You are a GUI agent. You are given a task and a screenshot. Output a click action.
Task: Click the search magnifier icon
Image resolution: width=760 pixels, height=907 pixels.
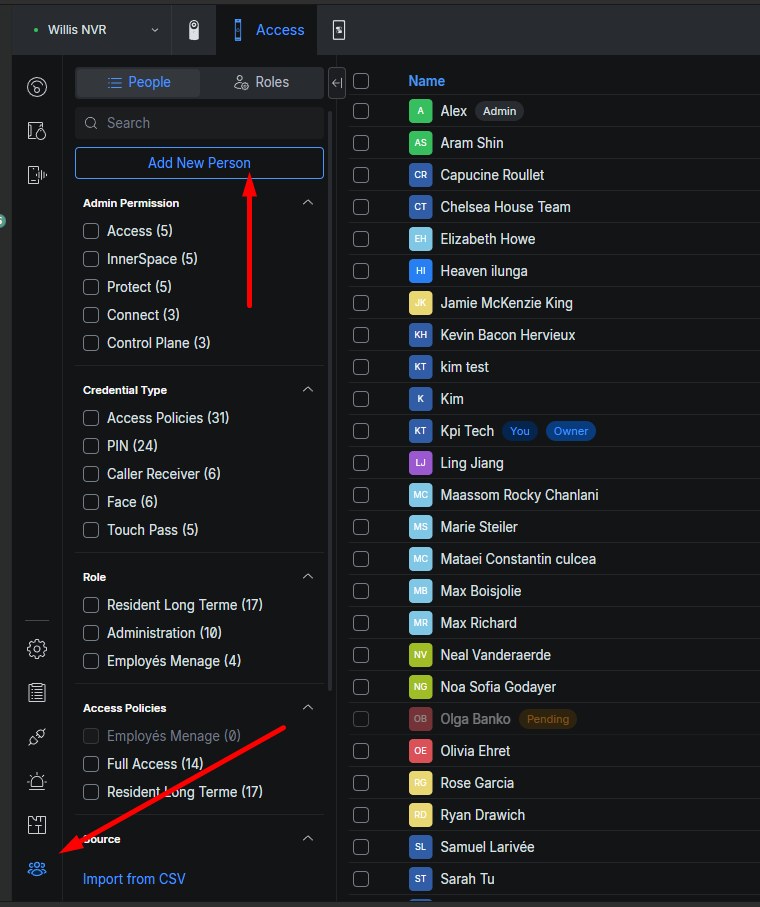click(91, 123)
